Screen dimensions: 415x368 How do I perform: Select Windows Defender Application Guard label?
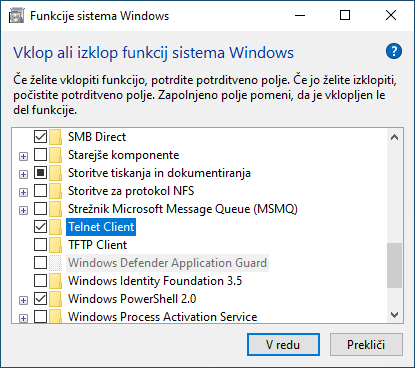pyautogui.click(x=167, y=263)
